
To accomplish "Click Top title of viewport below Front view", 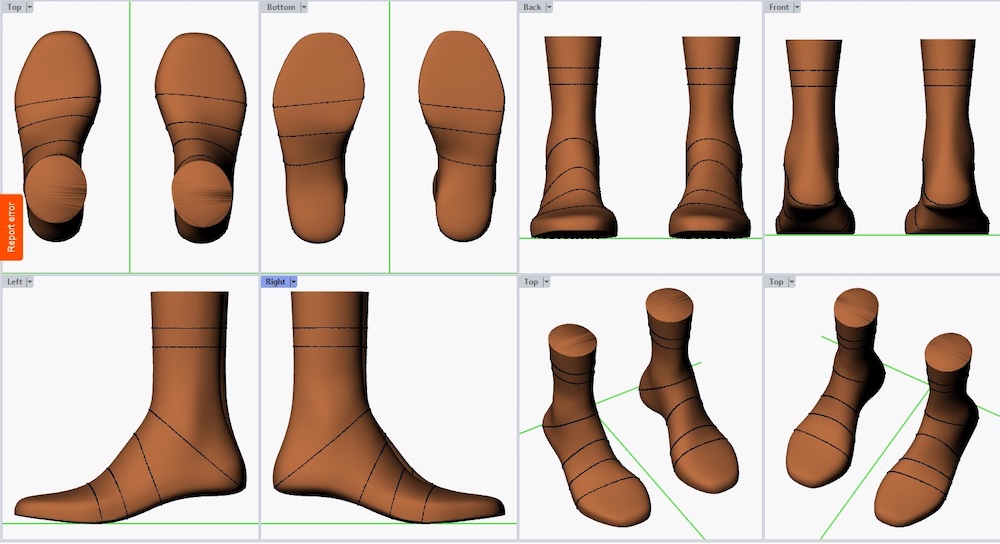I will (776, 282).
